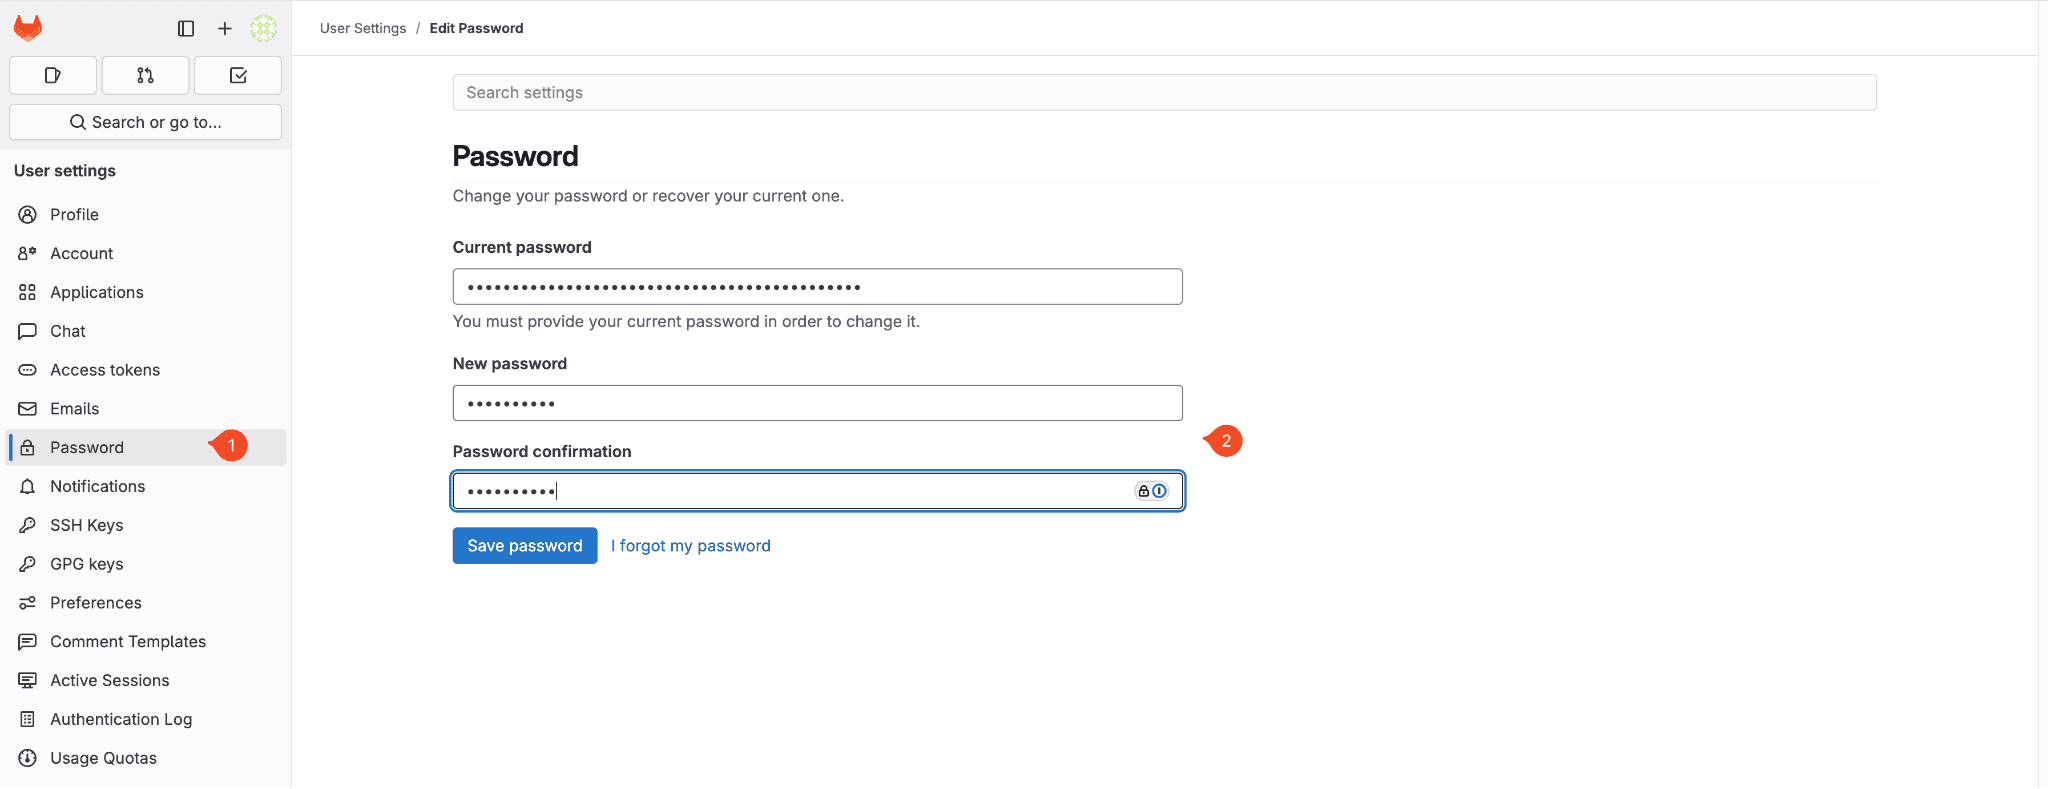Open the plus create-new menu
Screen dimensions: 2048x789
pos(225,29)
